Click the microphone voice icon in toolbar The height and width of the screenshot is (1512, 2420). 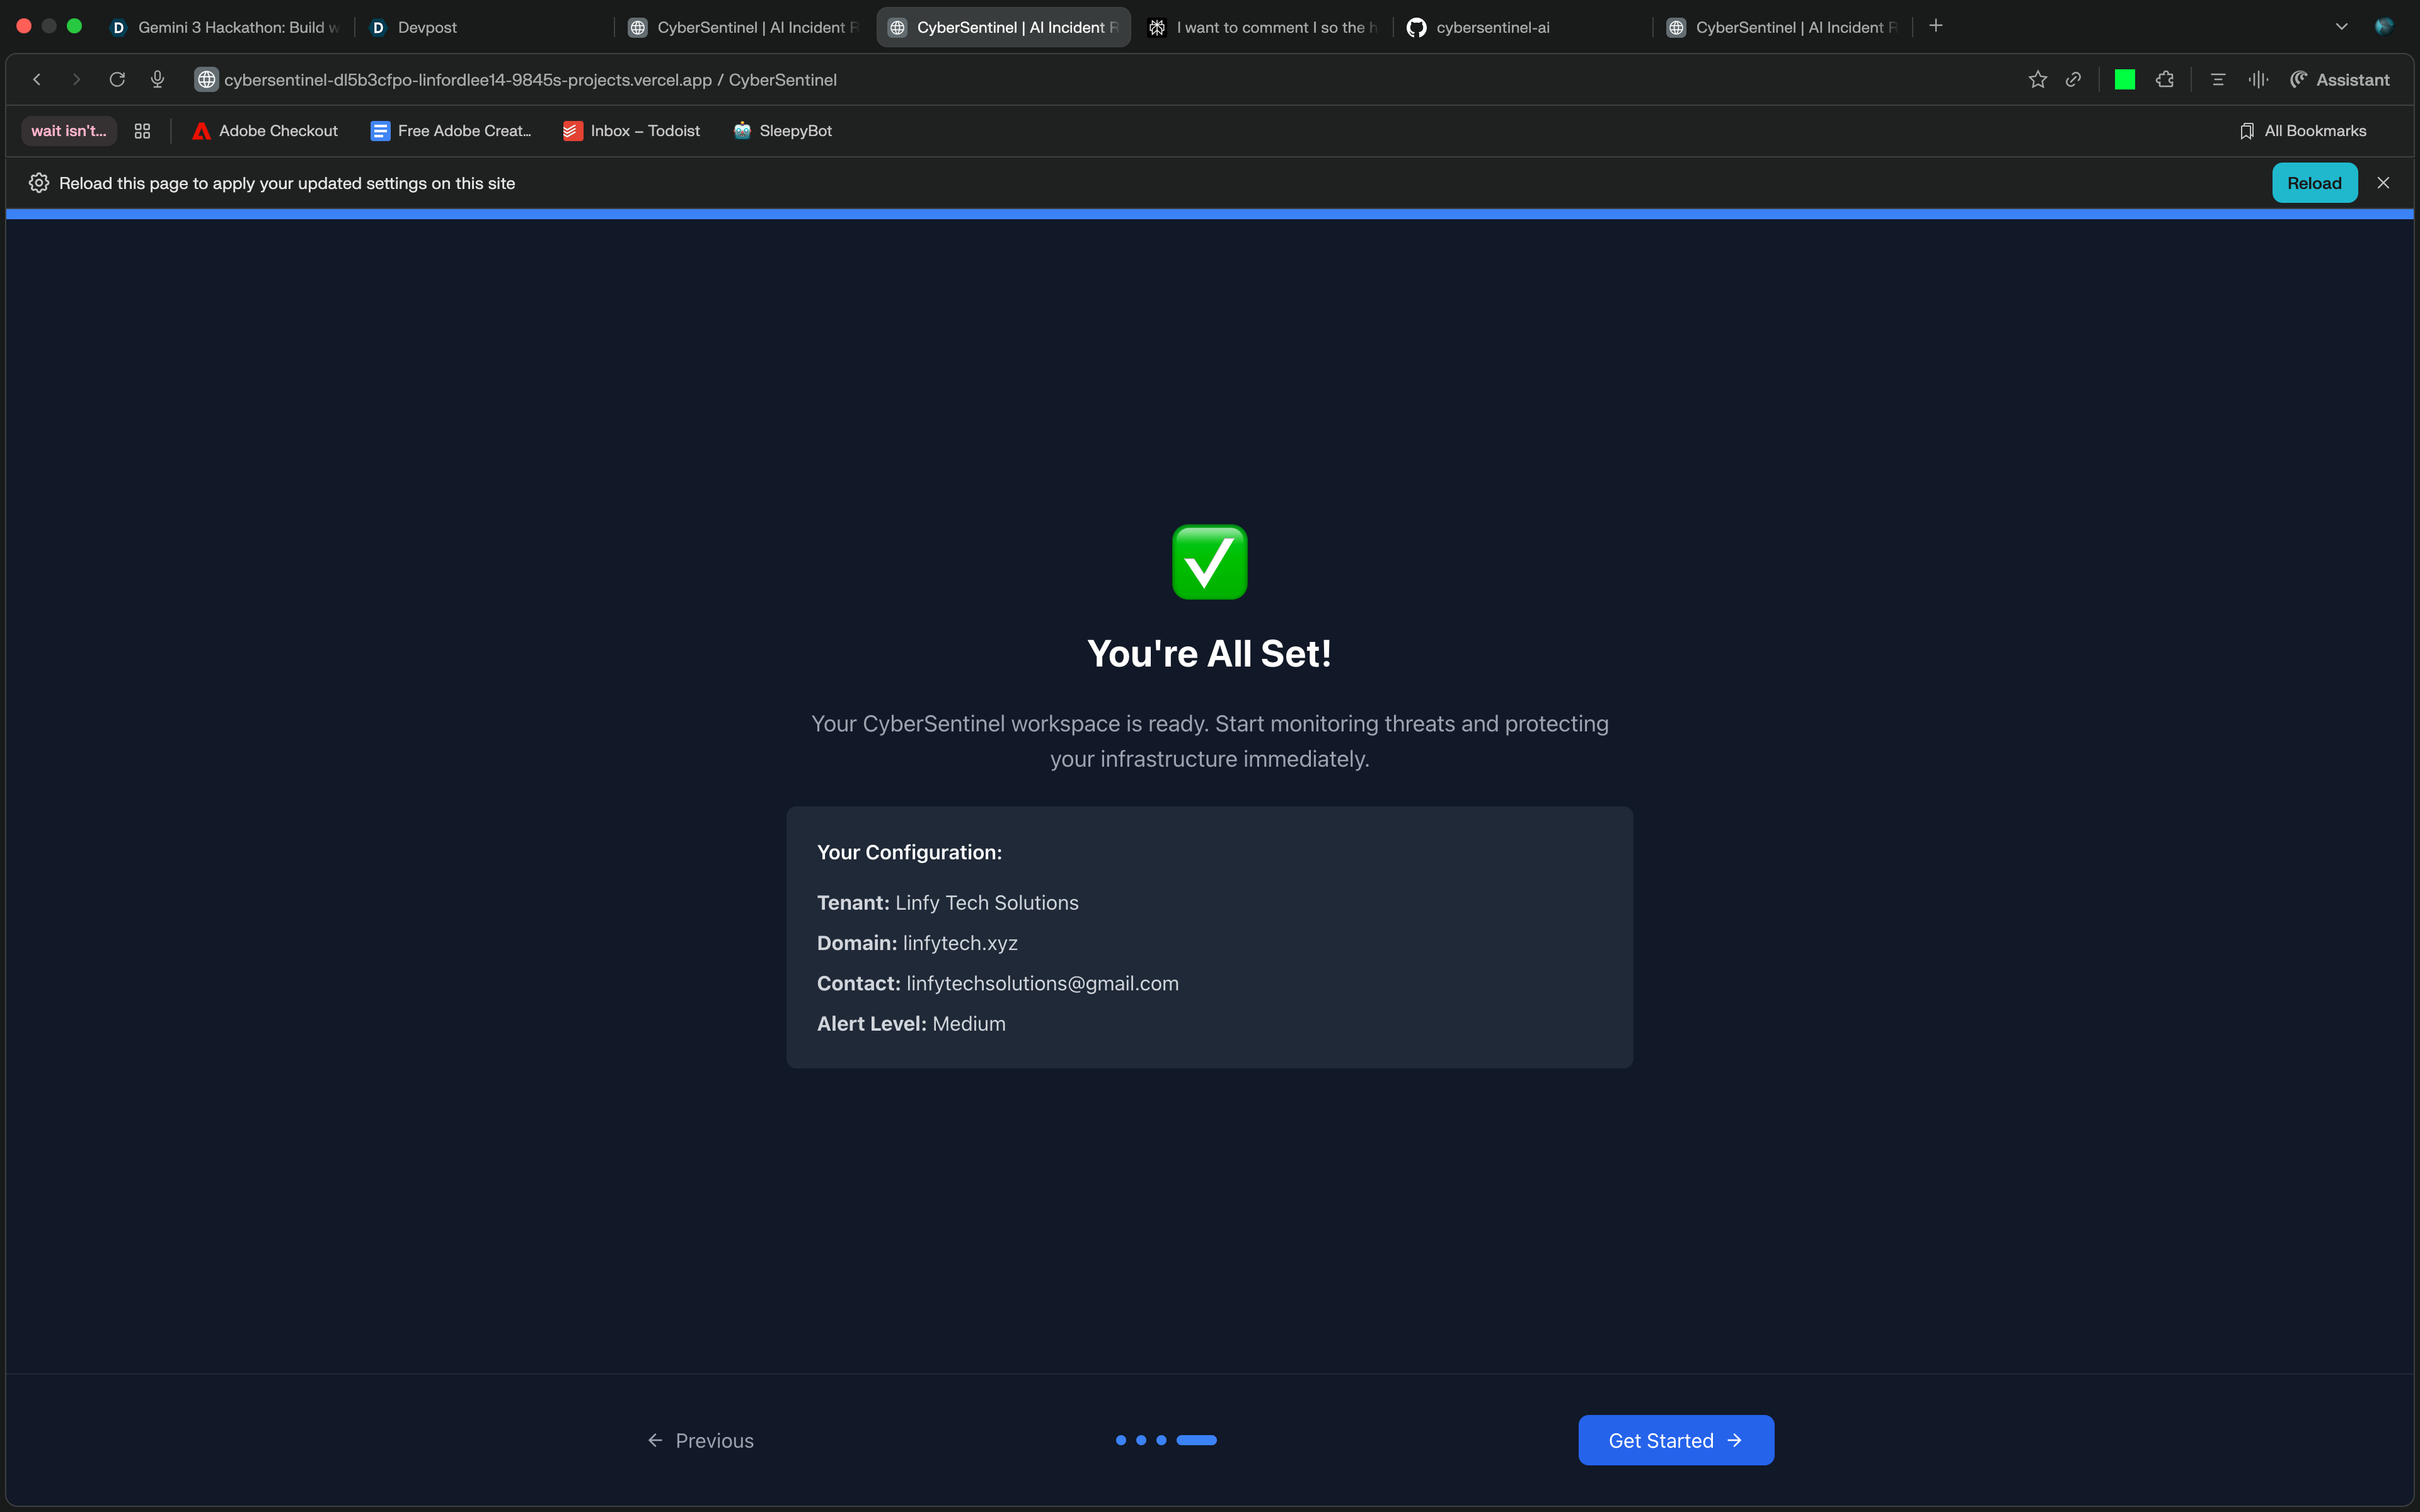click(x=157, y=80)
